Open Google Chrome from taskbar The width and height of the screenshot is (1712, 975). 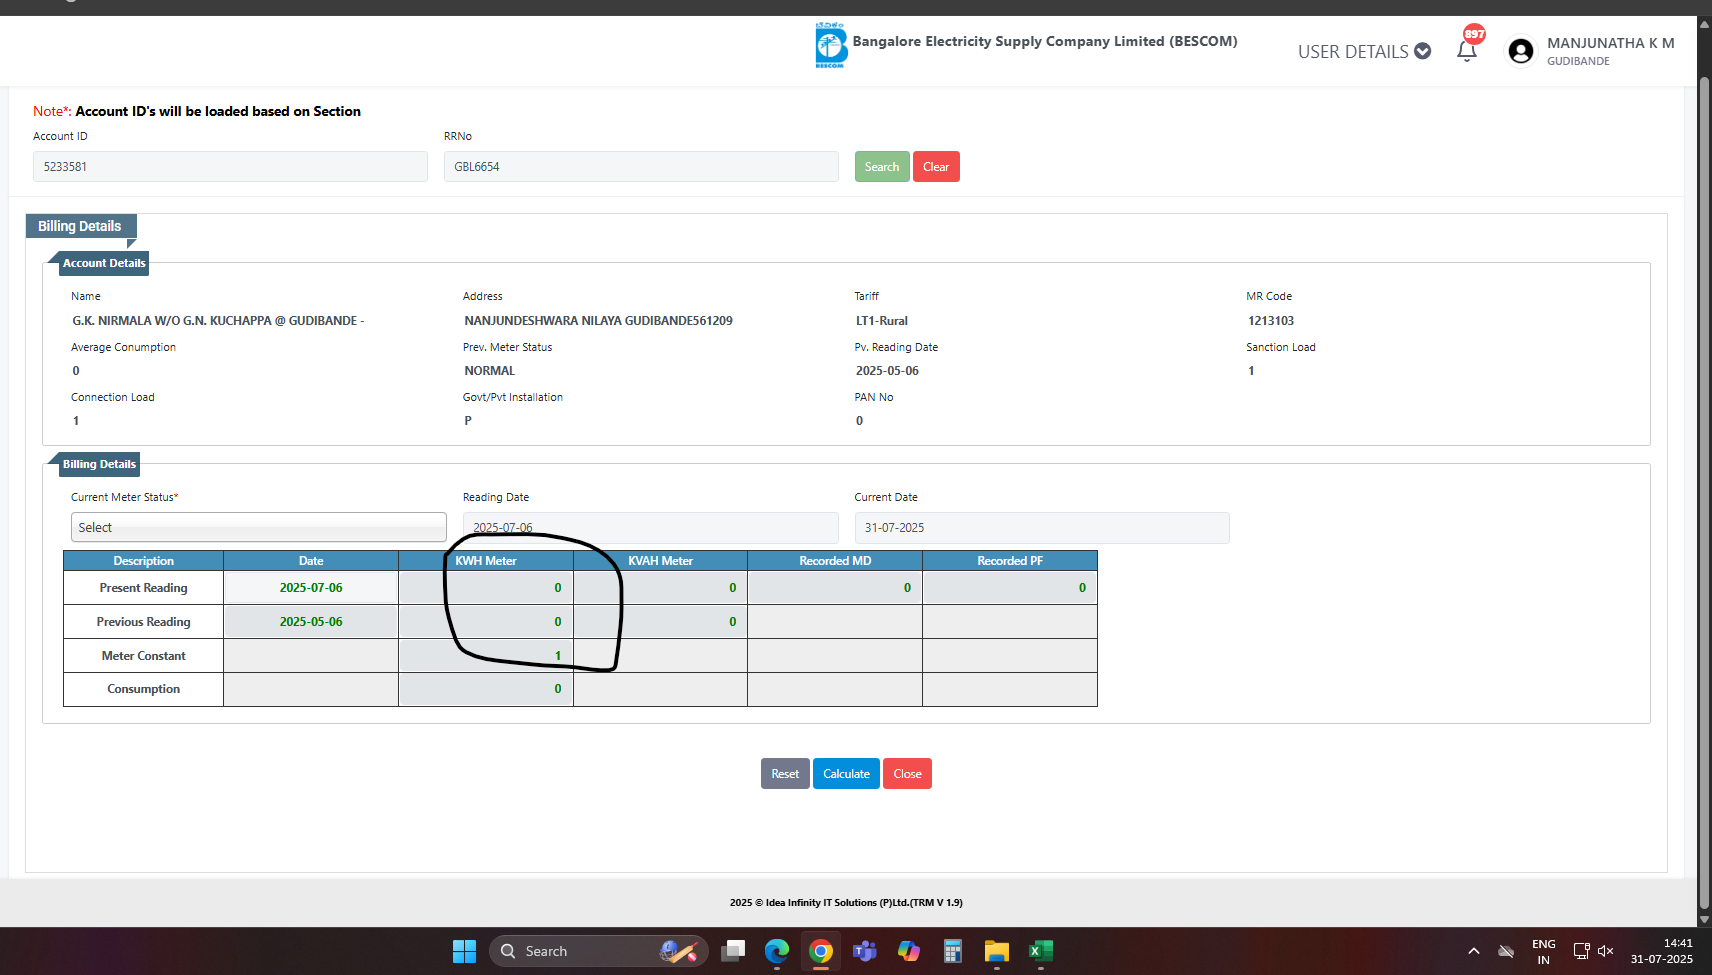821,951
